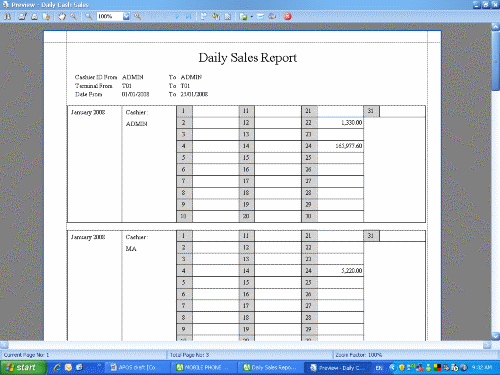Screen dimensions: 500x375
Task: Click the green export icon in toolbar
Action: click(244, 16)
